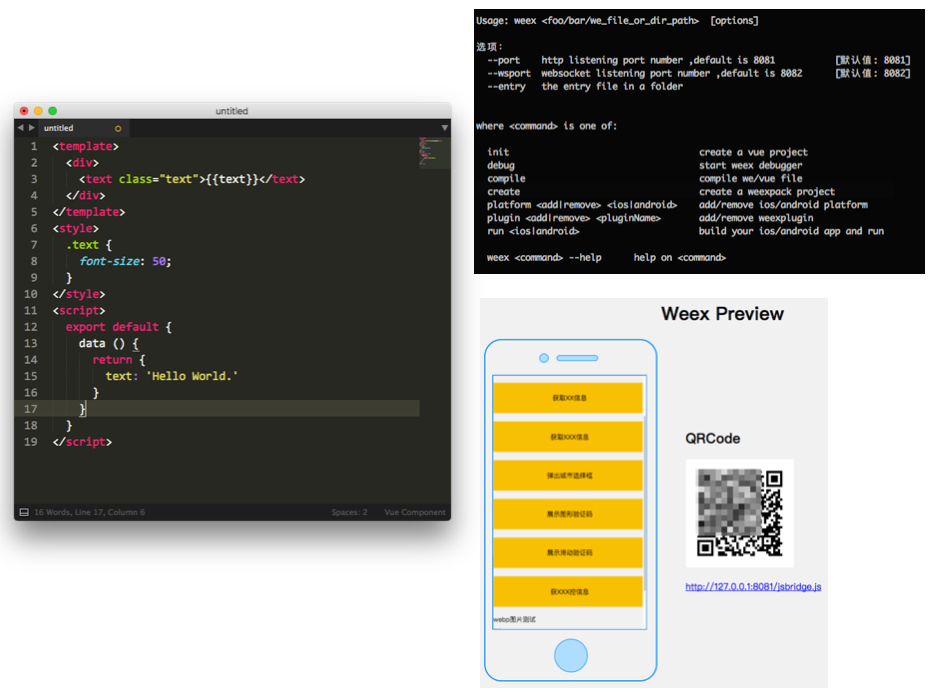The image size is (936, 692).
Task: Click the tab back arrow in Sublime Text
Action: [20, 128]
